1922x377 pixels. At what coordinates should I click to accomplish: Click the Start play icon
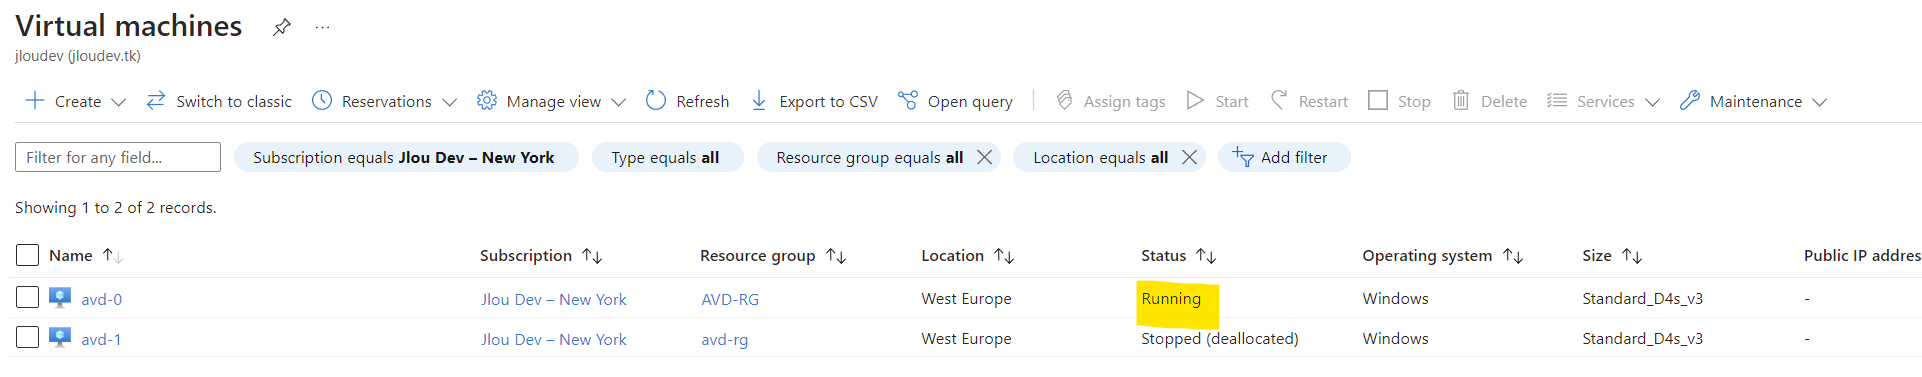[x=1195, y=101]
